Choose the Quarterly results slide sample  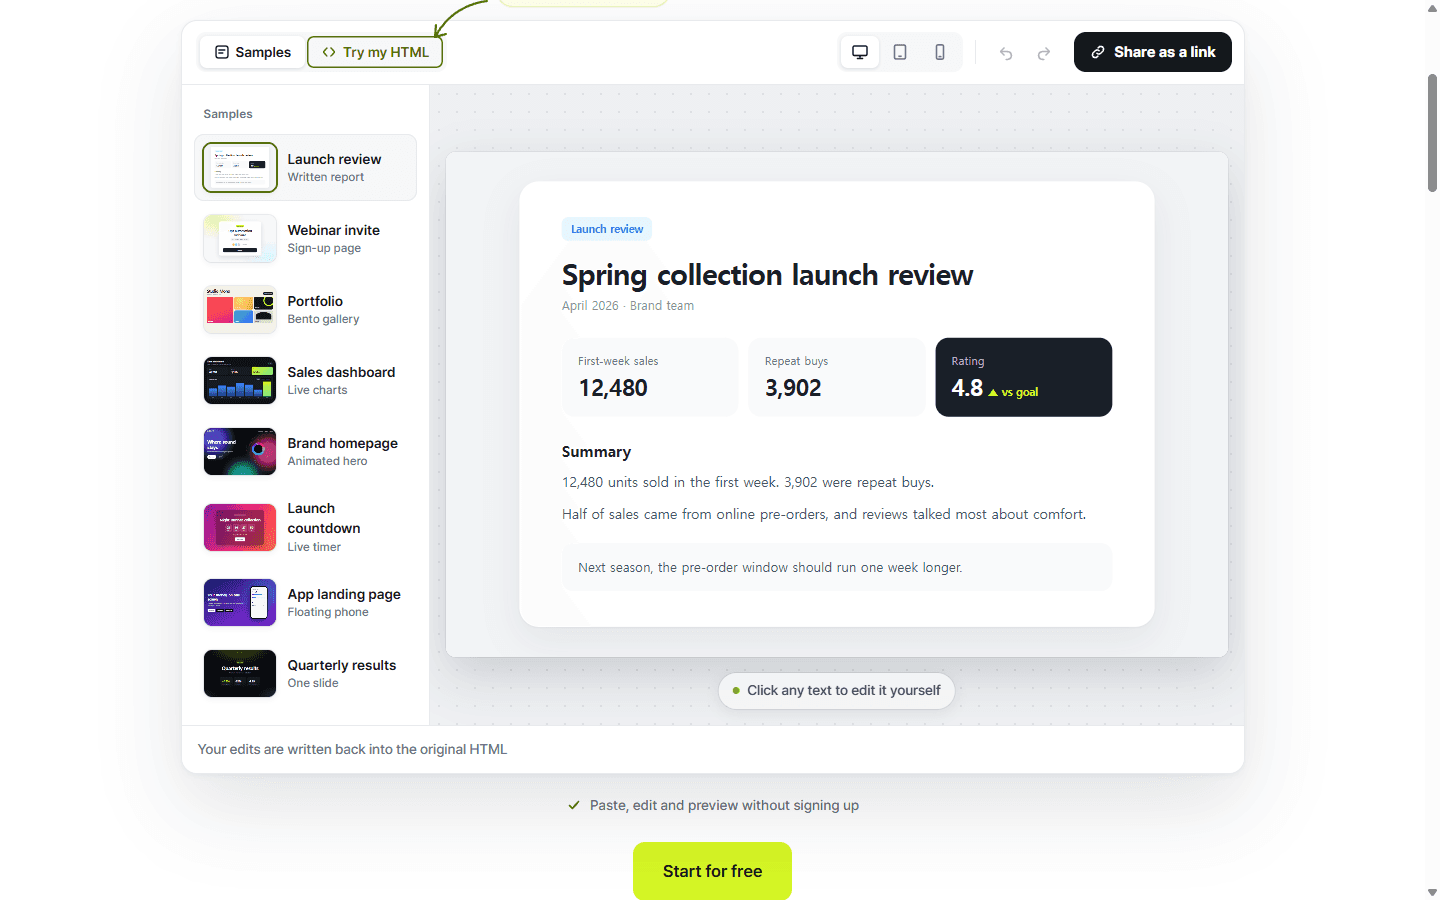click(x=305, y=674)
